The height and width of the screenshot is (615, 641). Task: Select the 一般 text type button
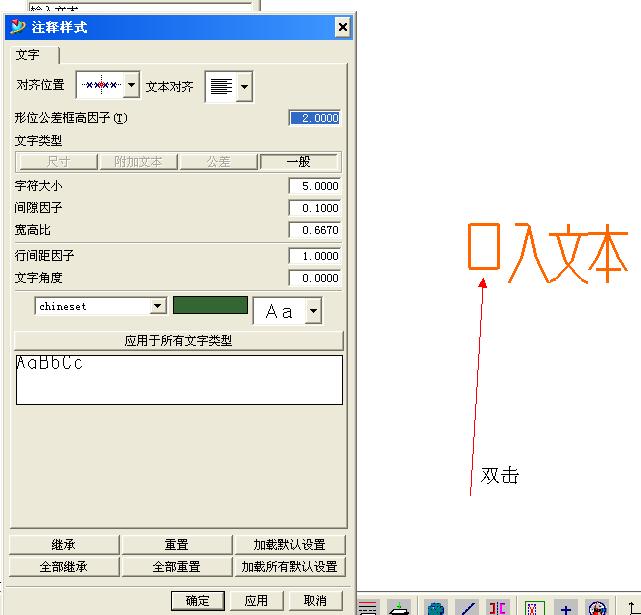(x=298, y=162)
